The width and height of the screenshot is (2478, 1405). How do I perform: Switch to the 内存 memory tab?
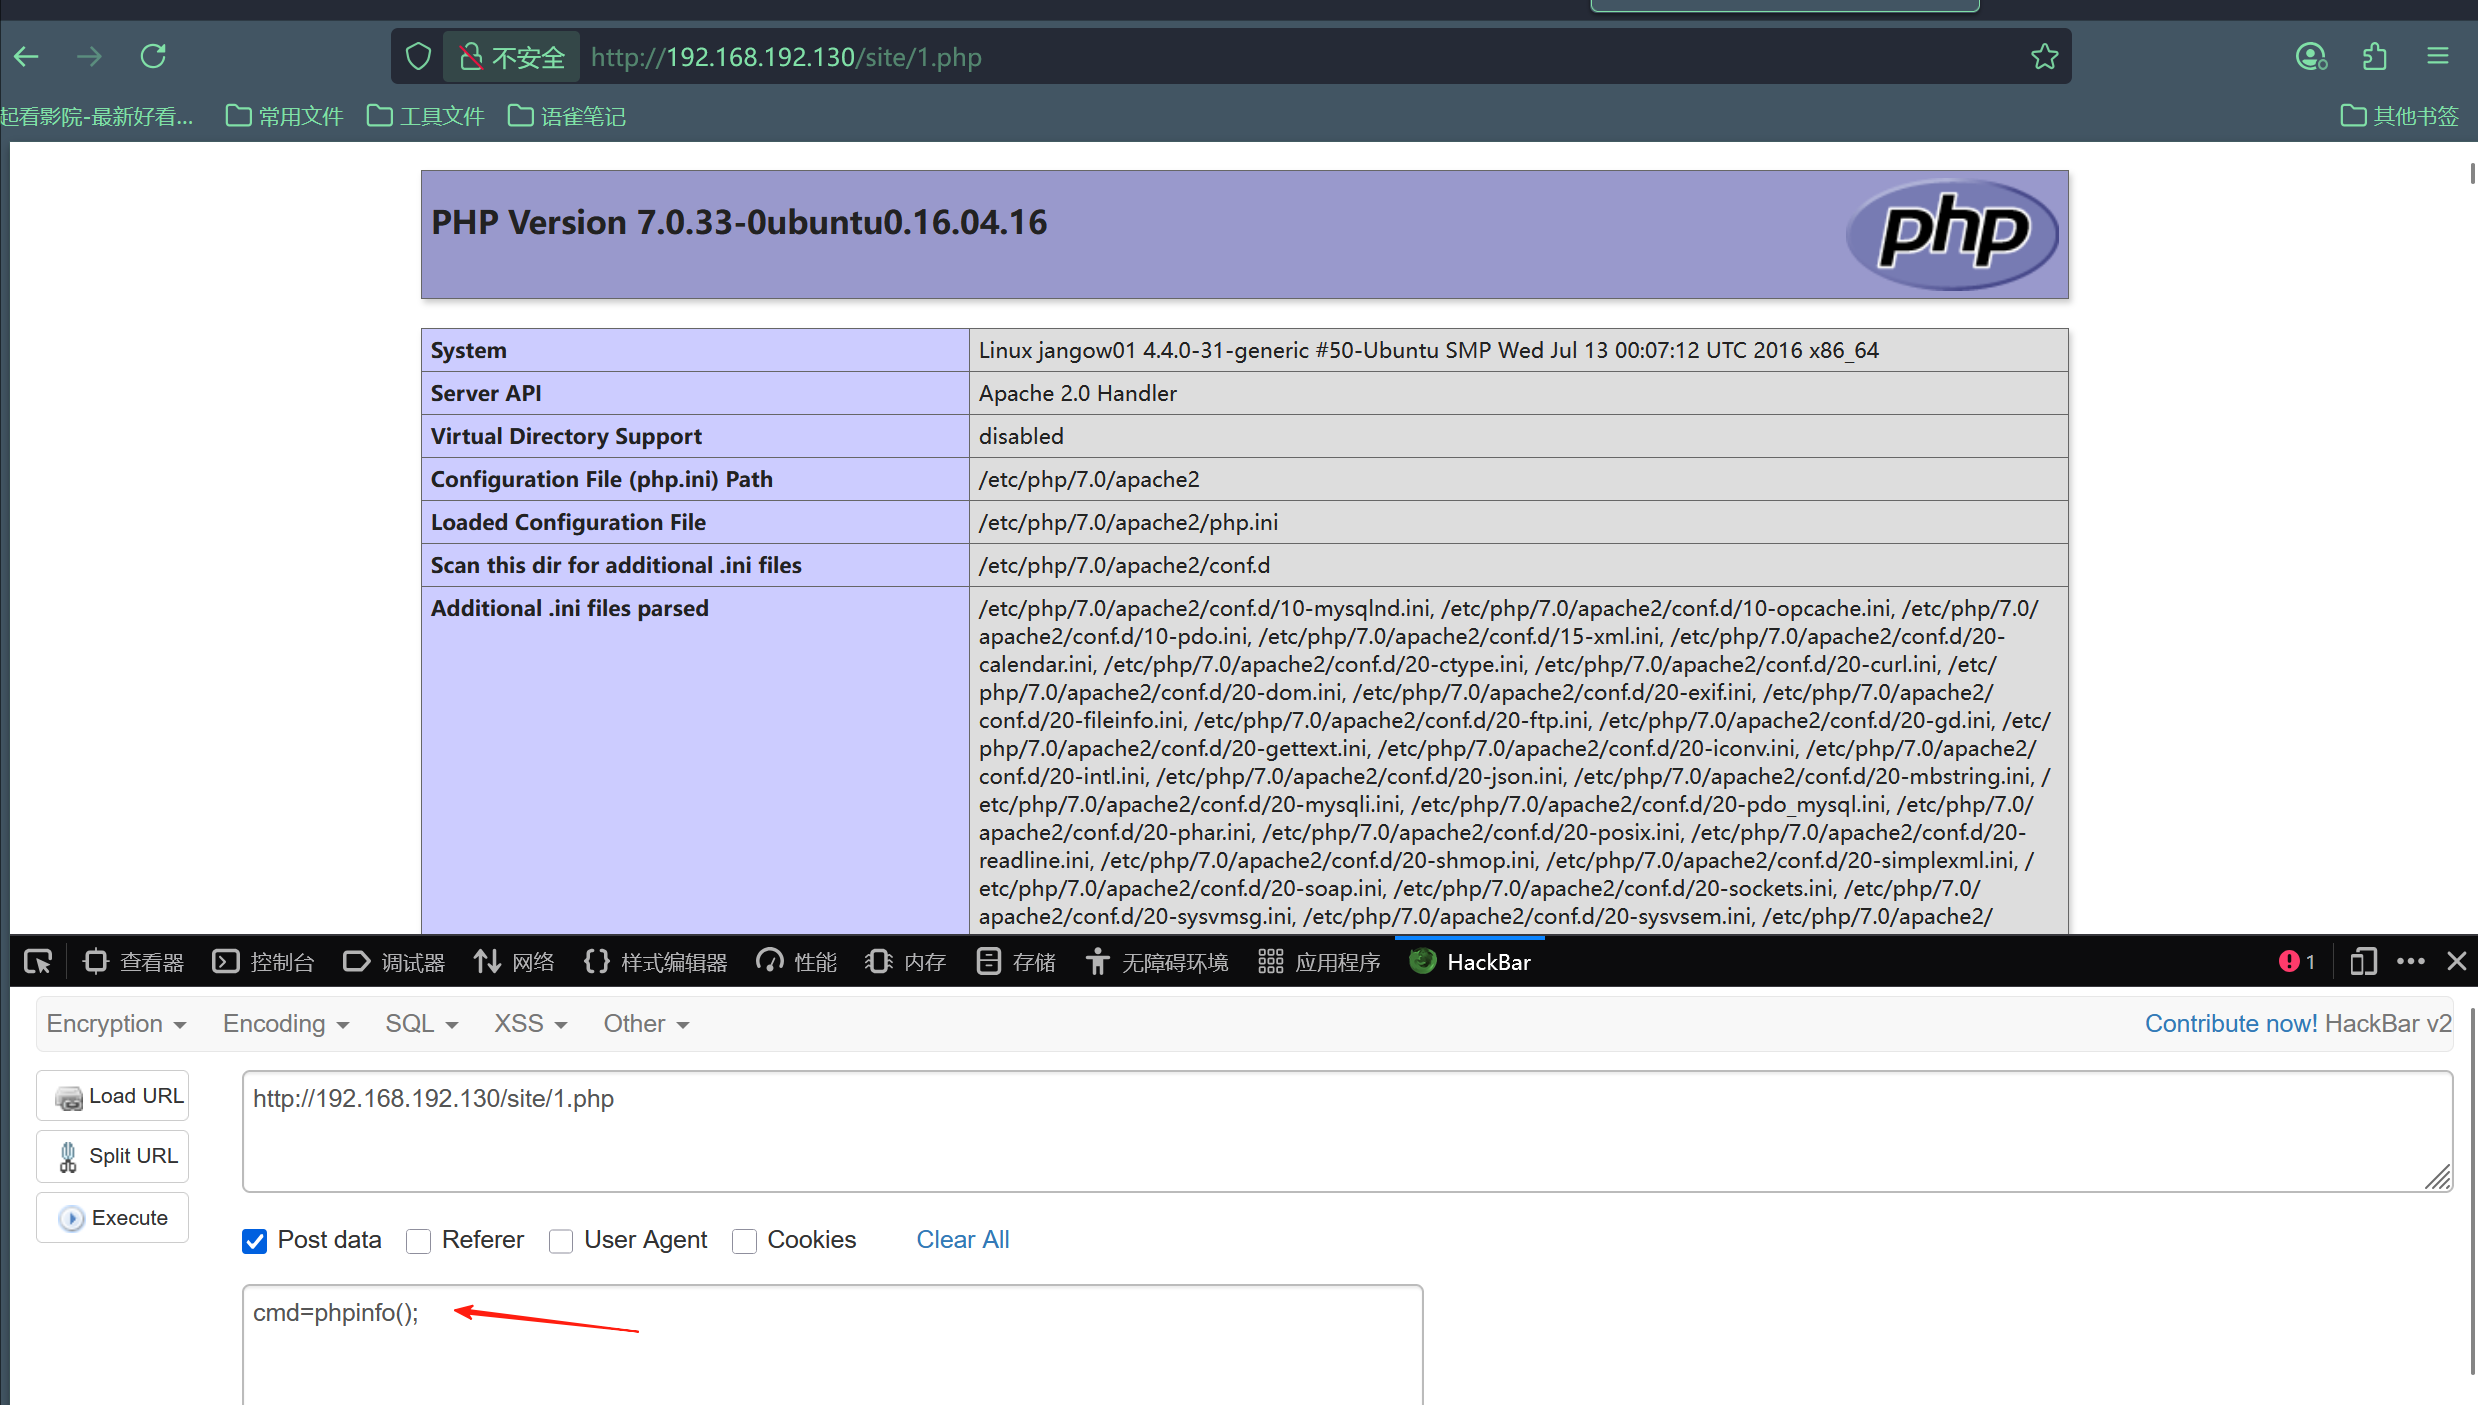(x=906, y=962)
